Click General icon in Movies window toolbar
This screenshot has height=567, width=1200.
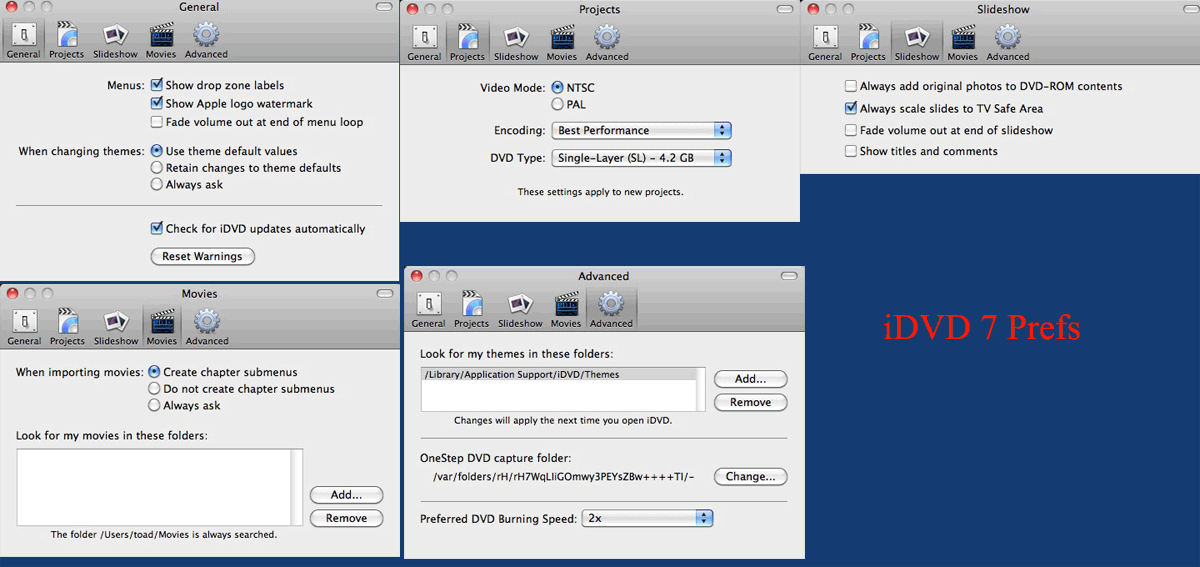(x=24, y=327)
